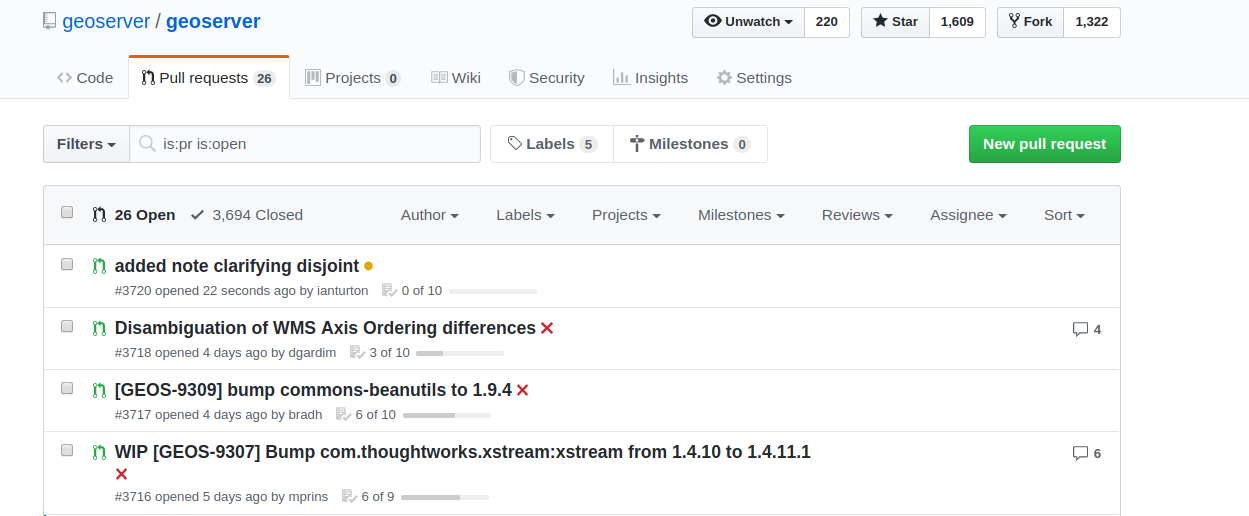Image resolution: width=1249 pixels, height=516 pixels.
Task: Click pull request icon on 'added note clarifying disjoint'
Action: point(99,266)
